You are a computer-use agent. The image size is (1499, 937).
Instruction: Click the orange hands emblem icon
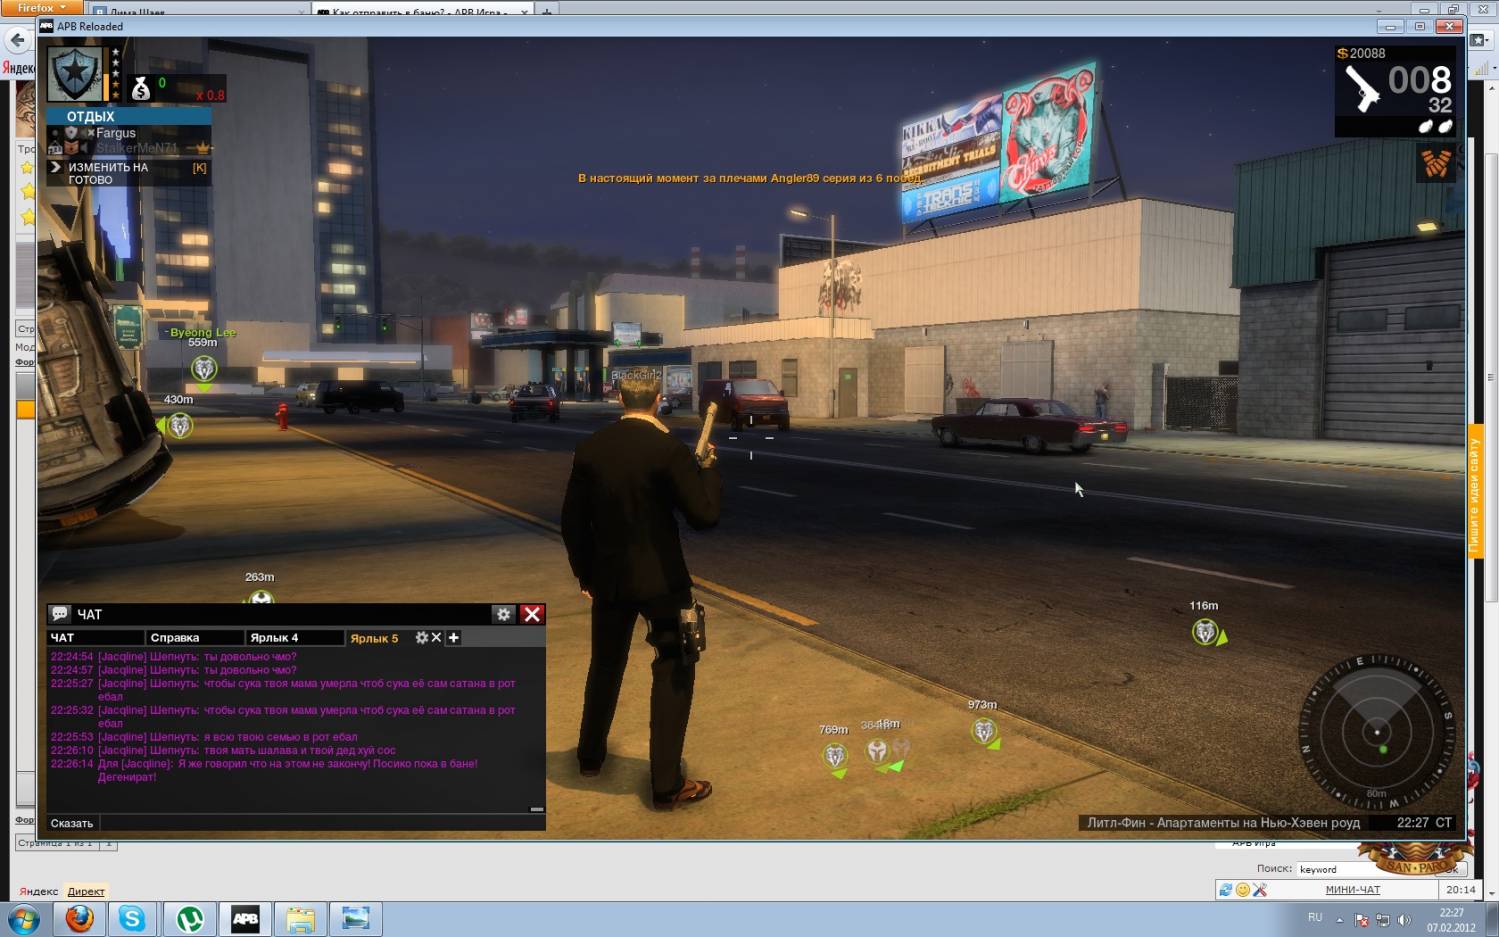click(1436, 162)
